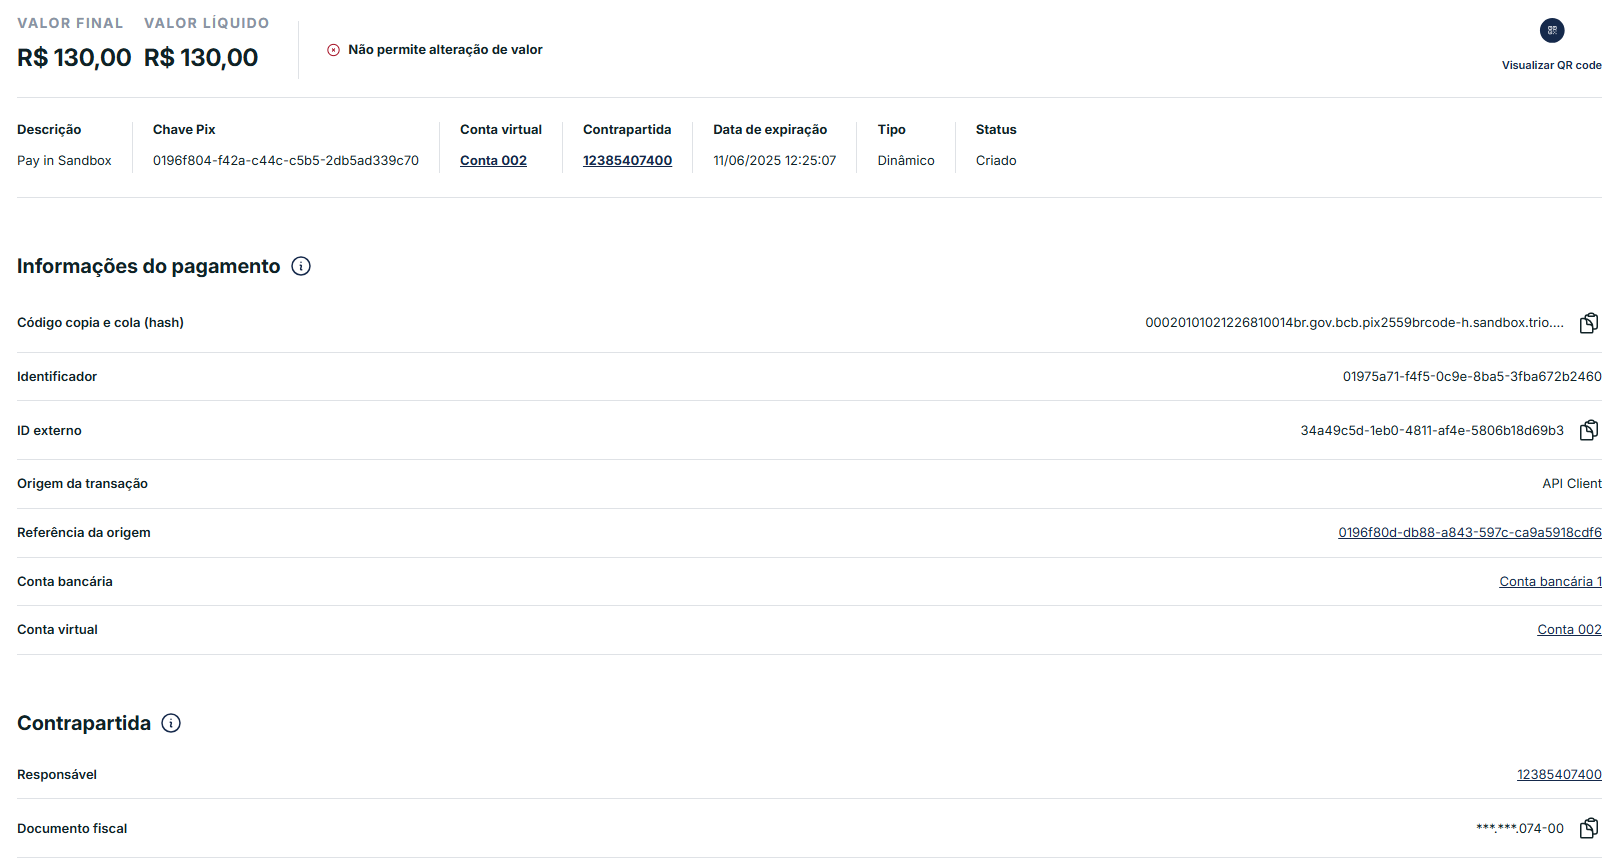The image size is (1624, 861).
Task: Click the ID externo value text
Action: (x=1431, y=431)
